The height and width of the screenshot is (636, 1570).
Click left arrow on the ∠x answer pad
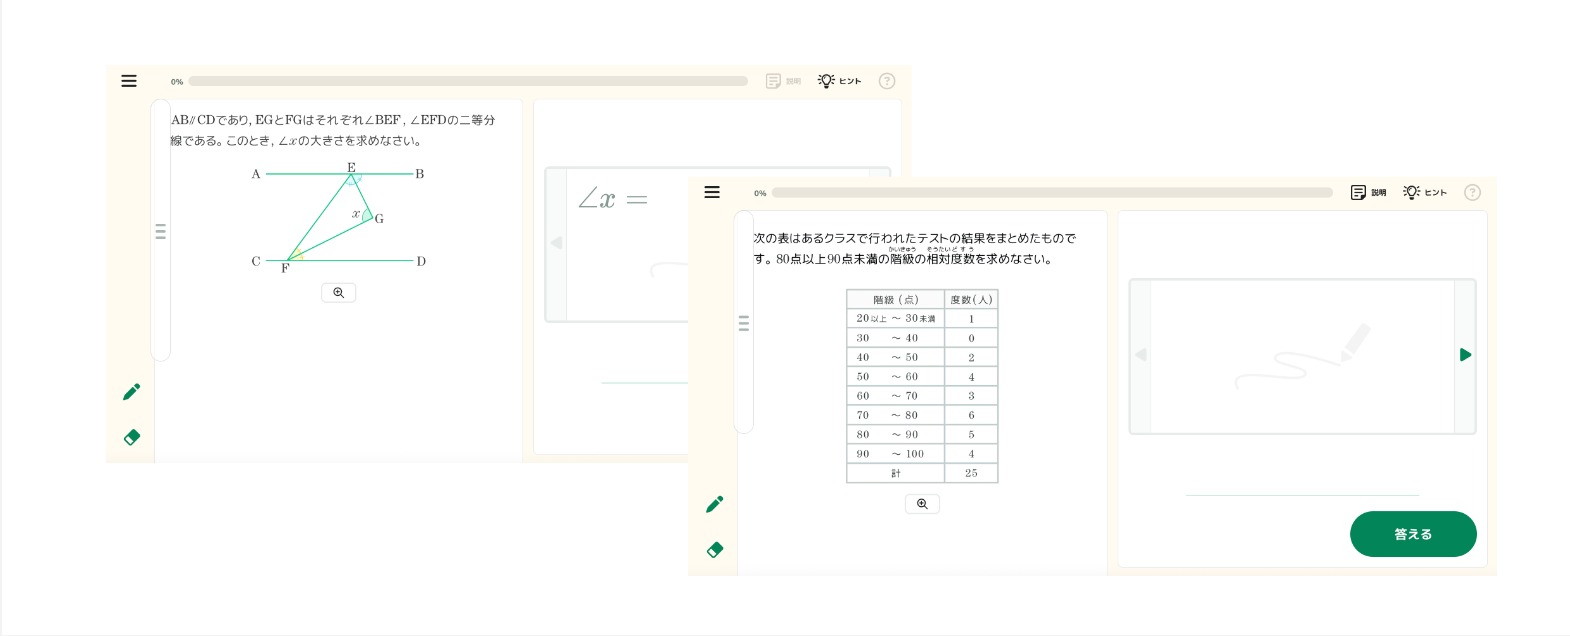pos(556,243)
